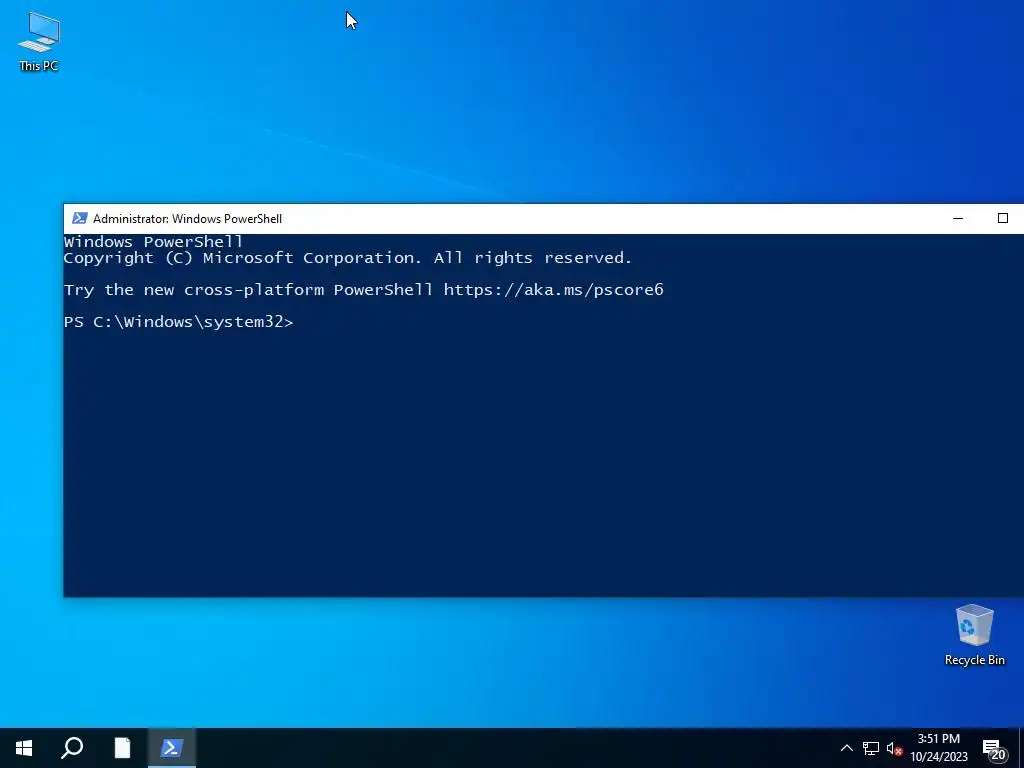Select PowerShell taskbar button
The image size is (1024, 768).
pyautogui.click(x=171, y=748)
